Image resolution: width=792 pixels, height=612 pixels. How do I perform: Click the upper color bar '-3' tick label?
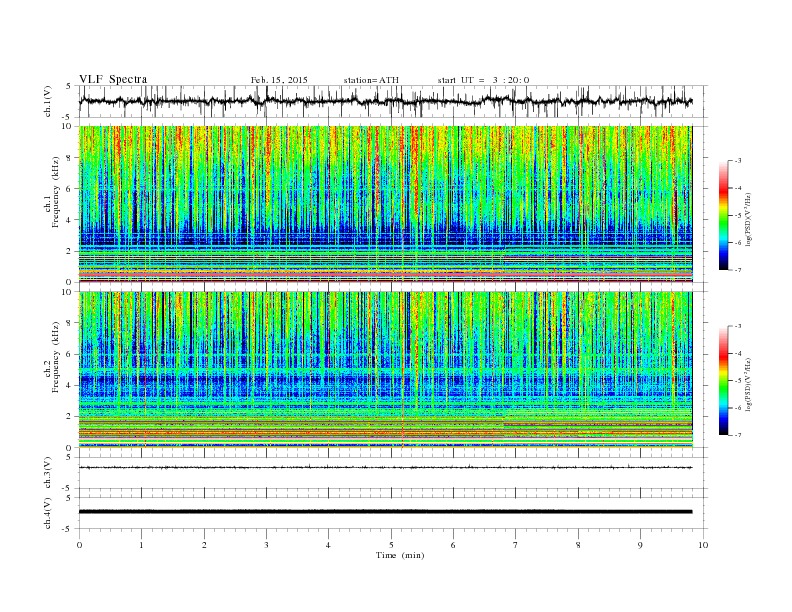[738, 161]
